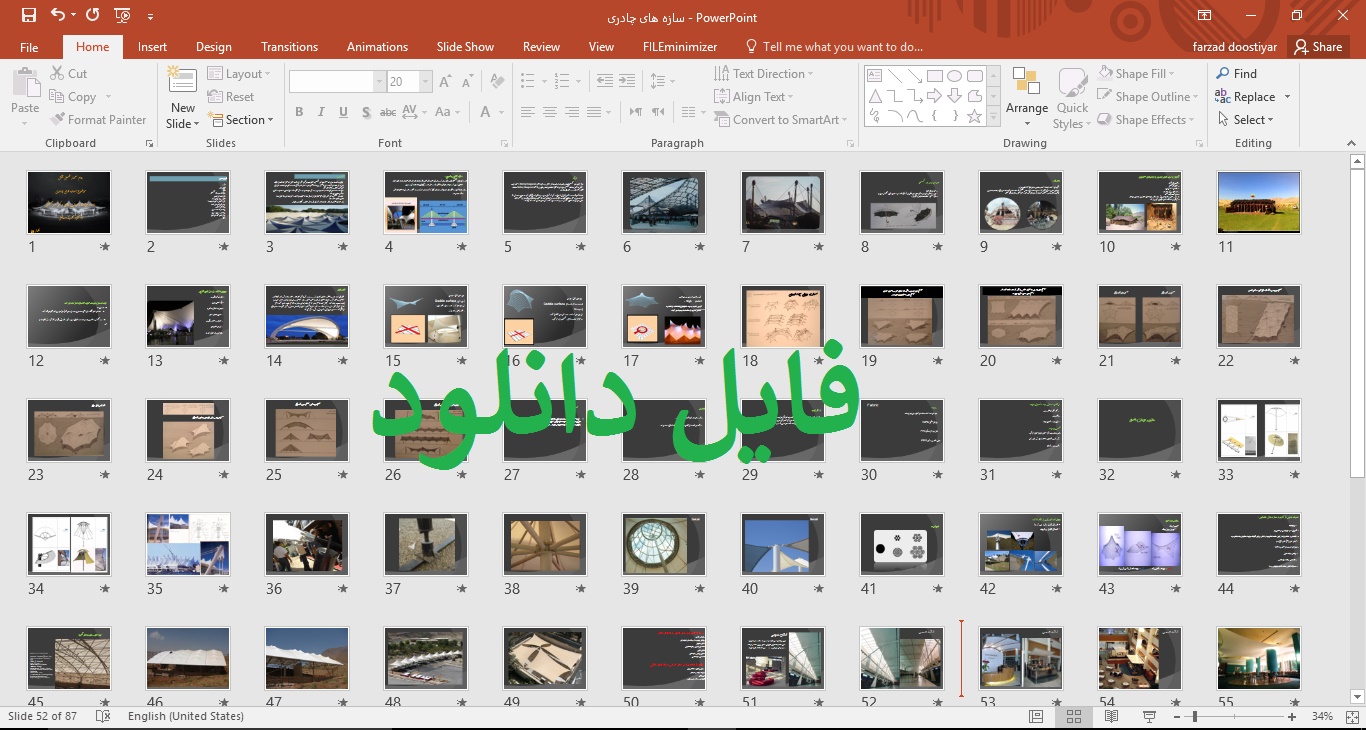The width and height of the screenshot is (1366, 730).
Task: Open the File tab
Action: pos(29,47)
